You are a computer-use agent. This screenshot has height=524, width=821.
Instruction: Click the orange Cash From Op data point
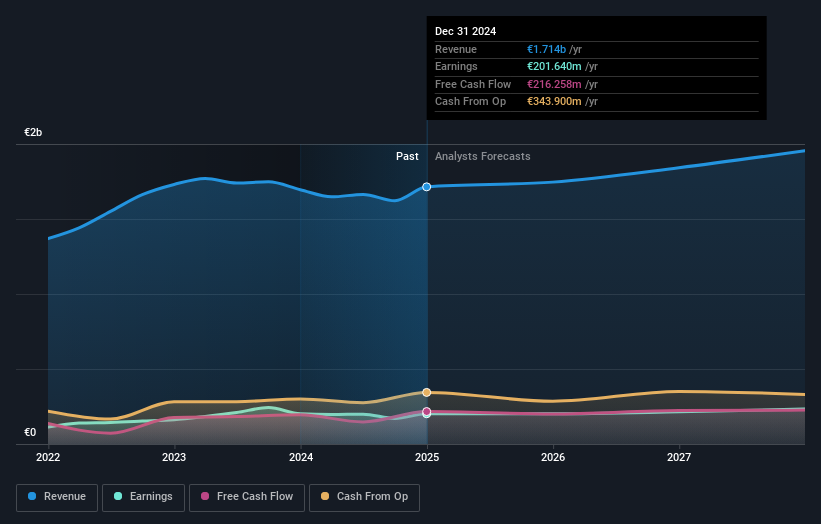(427, 392)
